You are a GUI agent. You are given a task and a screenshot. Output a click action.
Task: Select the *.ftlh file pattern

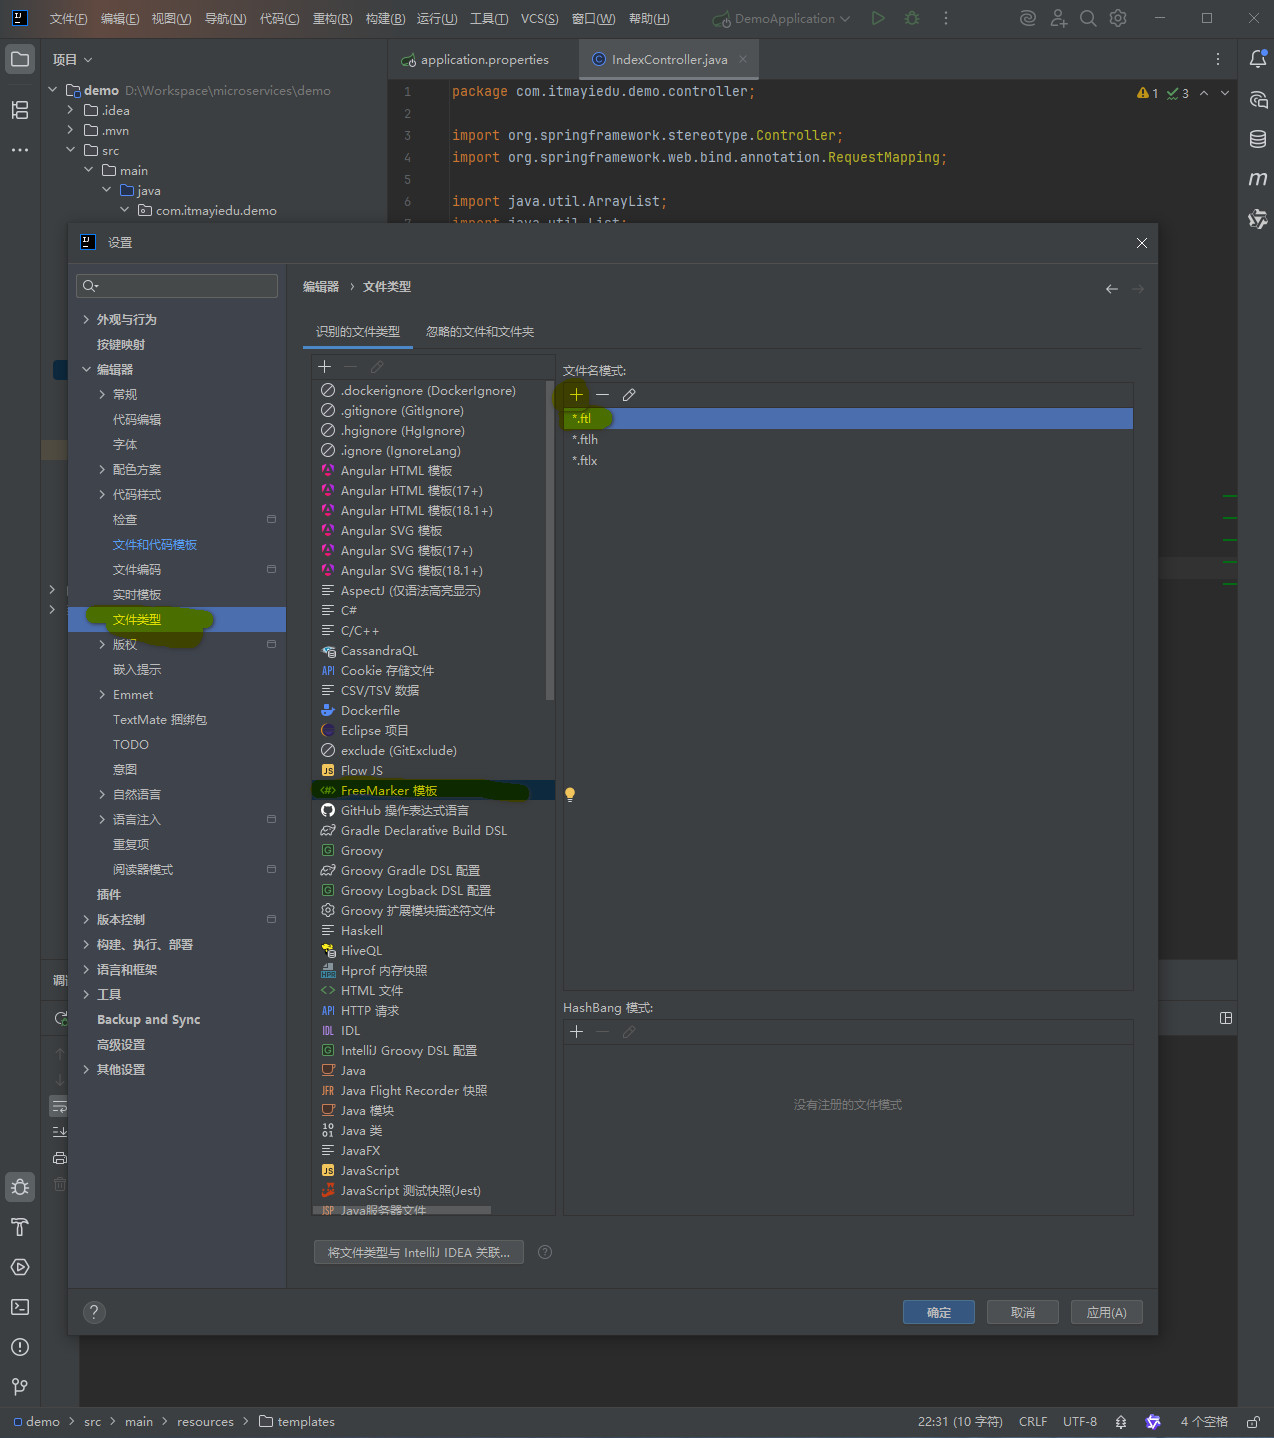pos(848,440)
